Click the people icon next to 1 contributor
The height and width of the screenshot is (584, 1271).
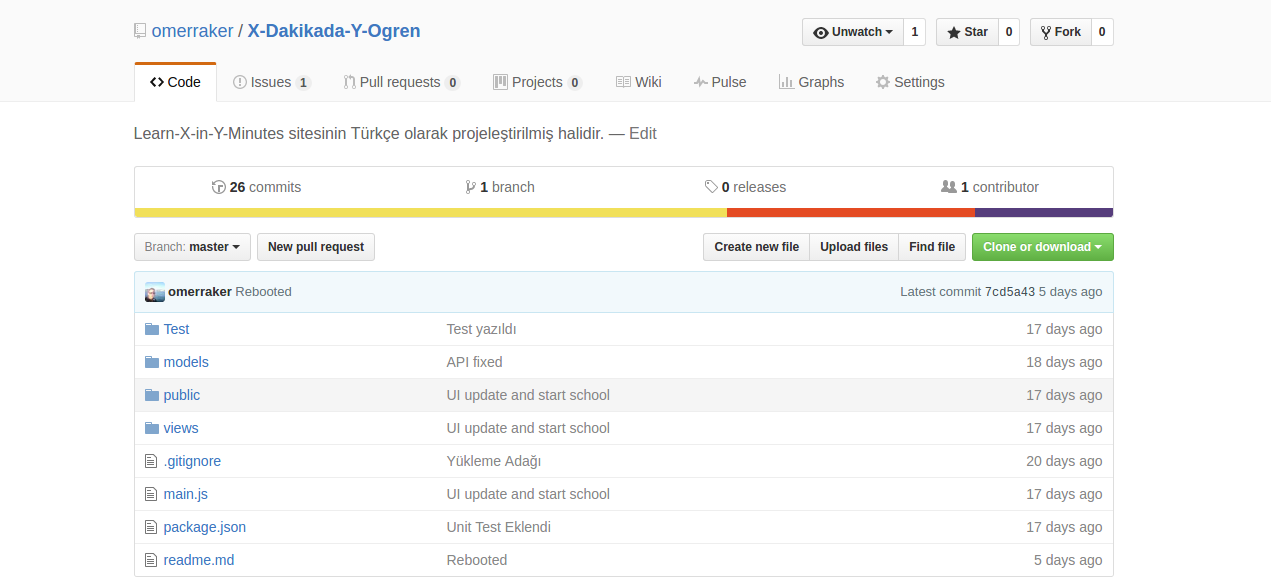click(x=949, y=187)
